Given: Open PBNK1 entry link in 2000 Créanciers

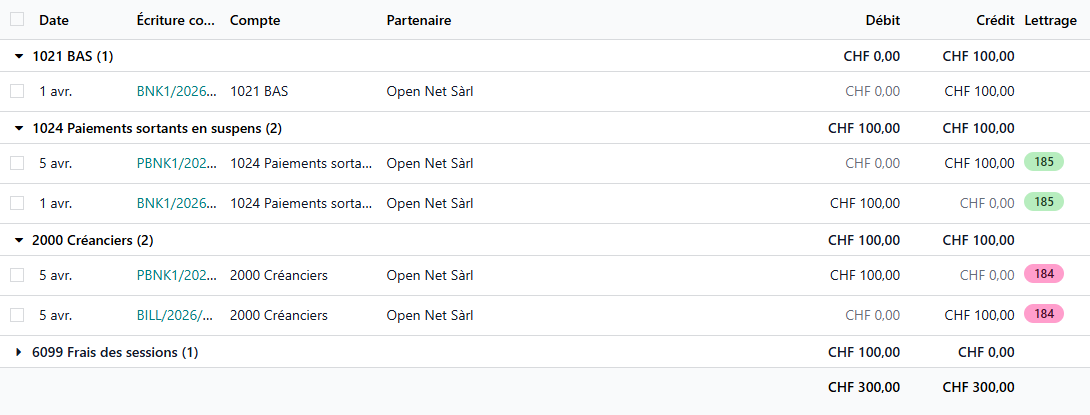Looking at the screenshot, I should coord(176,275).
